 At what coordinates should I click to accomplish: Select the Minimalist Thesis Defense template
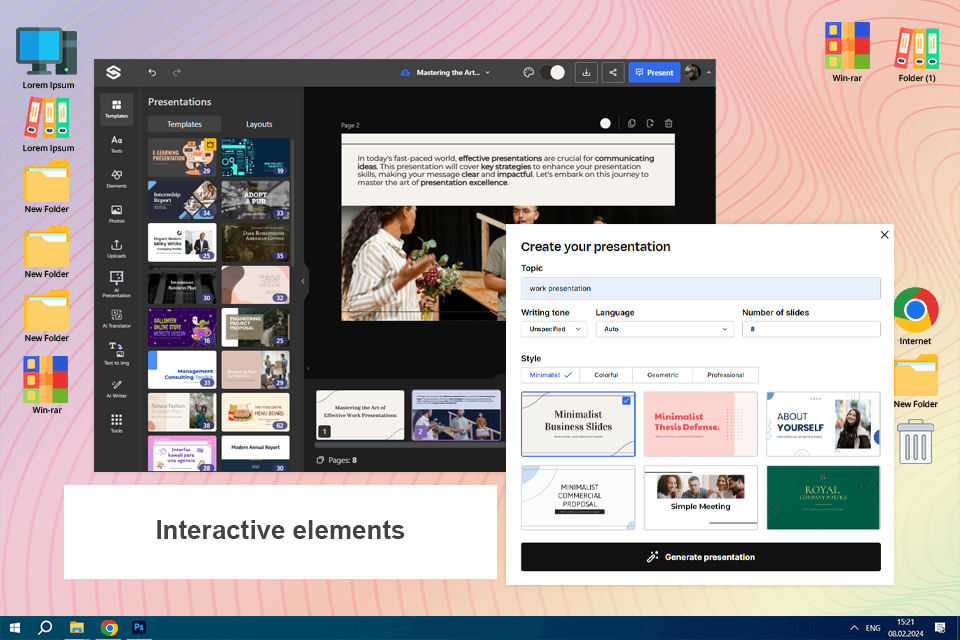click(x=700, y=424)
